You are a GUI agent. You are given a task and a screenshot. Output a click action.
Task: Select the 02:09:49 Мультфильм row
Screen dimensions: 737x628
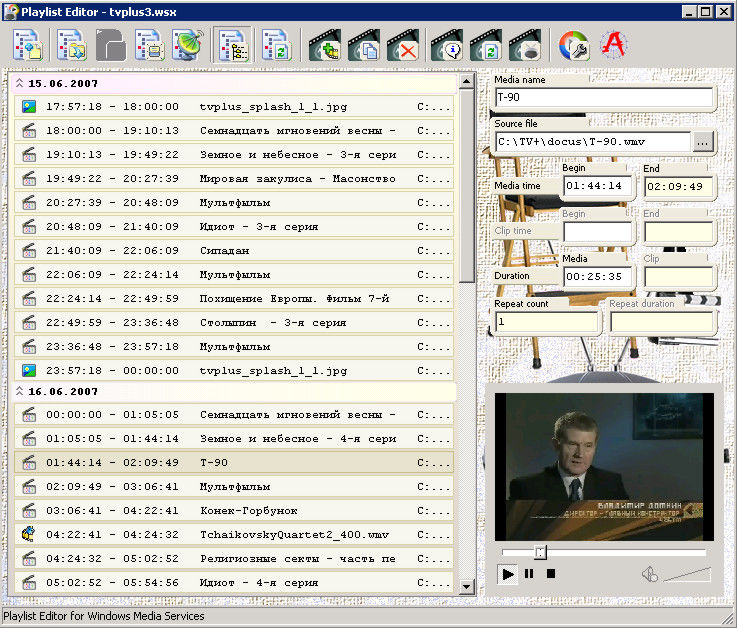tap(234, 487)
